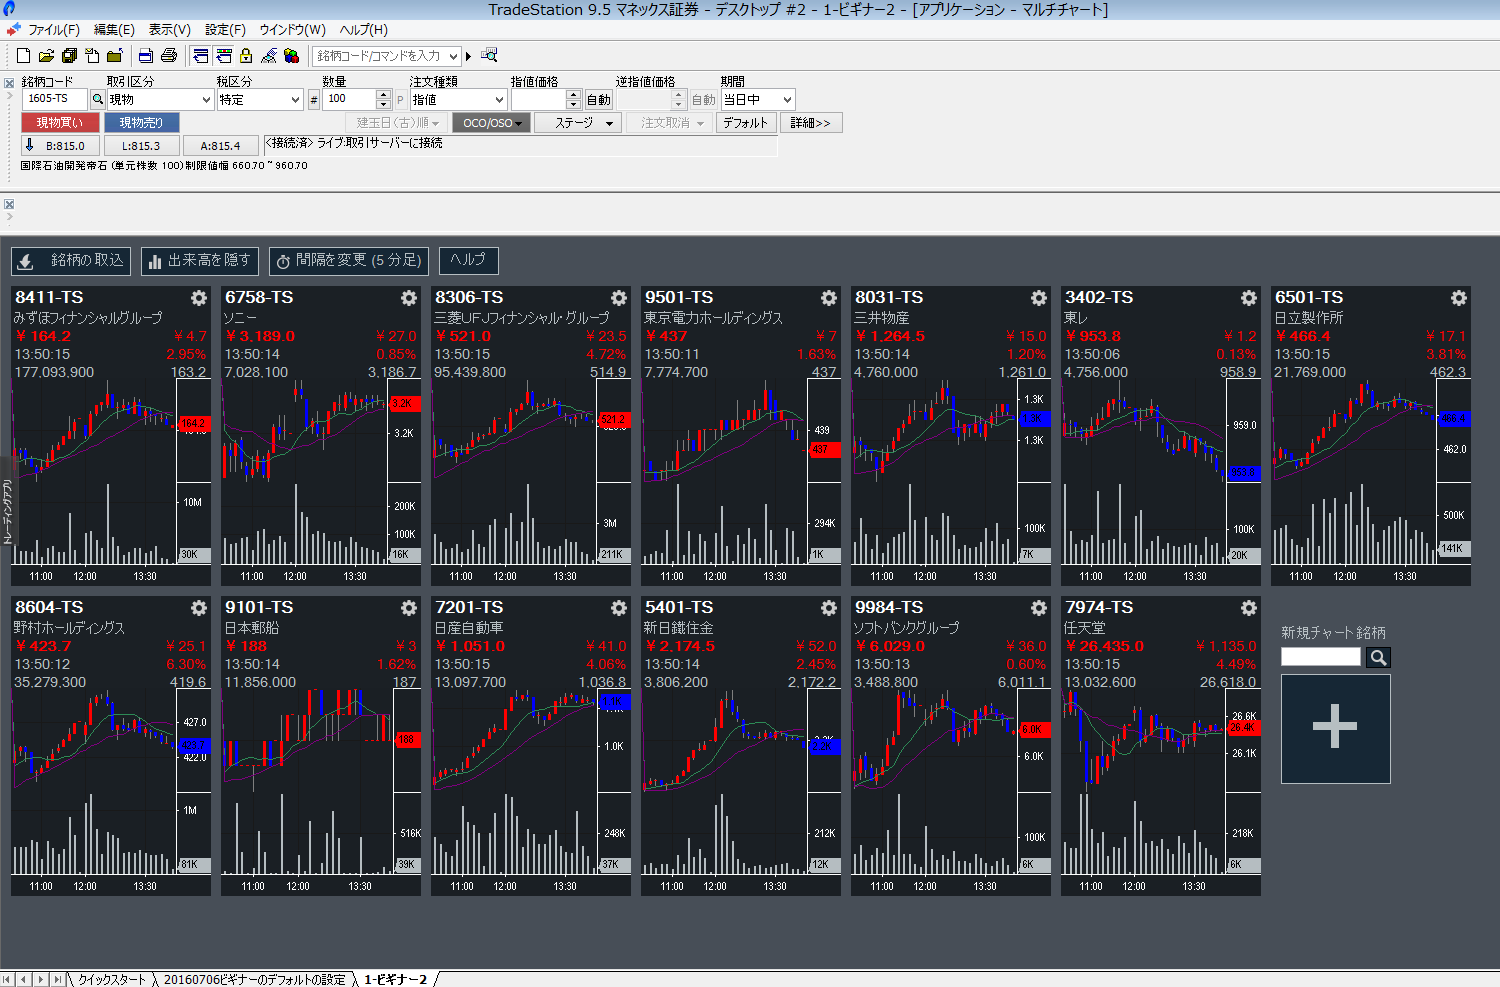Open the 表示(V) menu
The image size is (1500, 987).
(x=169, y=30)
